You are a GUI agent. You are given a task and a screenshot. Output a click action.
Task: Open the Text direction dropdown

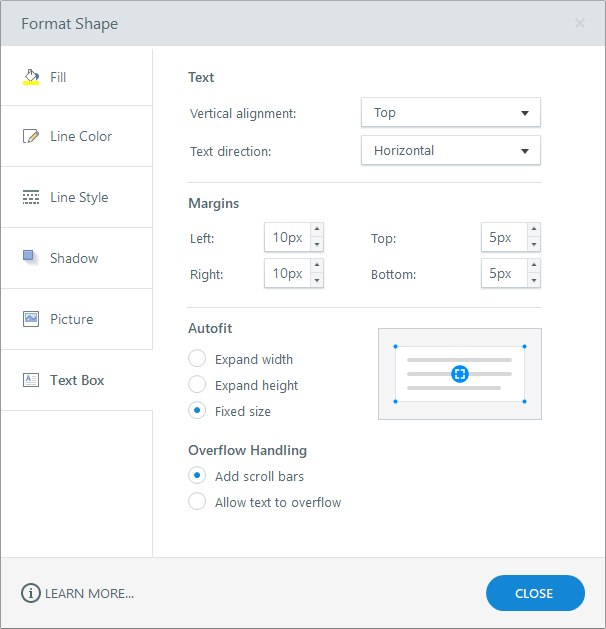pyautogui.click(x=450, y=151)
